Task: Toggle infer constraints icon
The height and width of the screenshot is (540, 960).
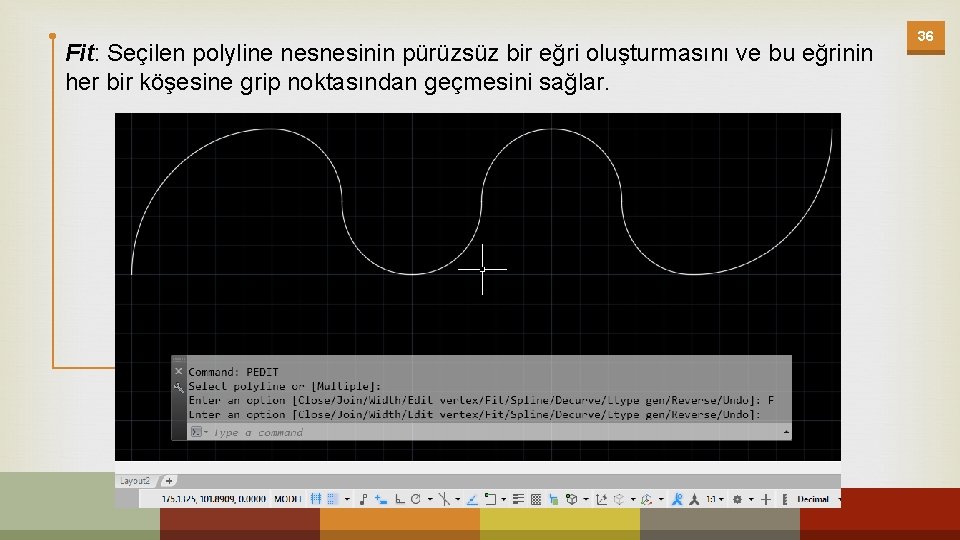Action: [x=364, y=499]
